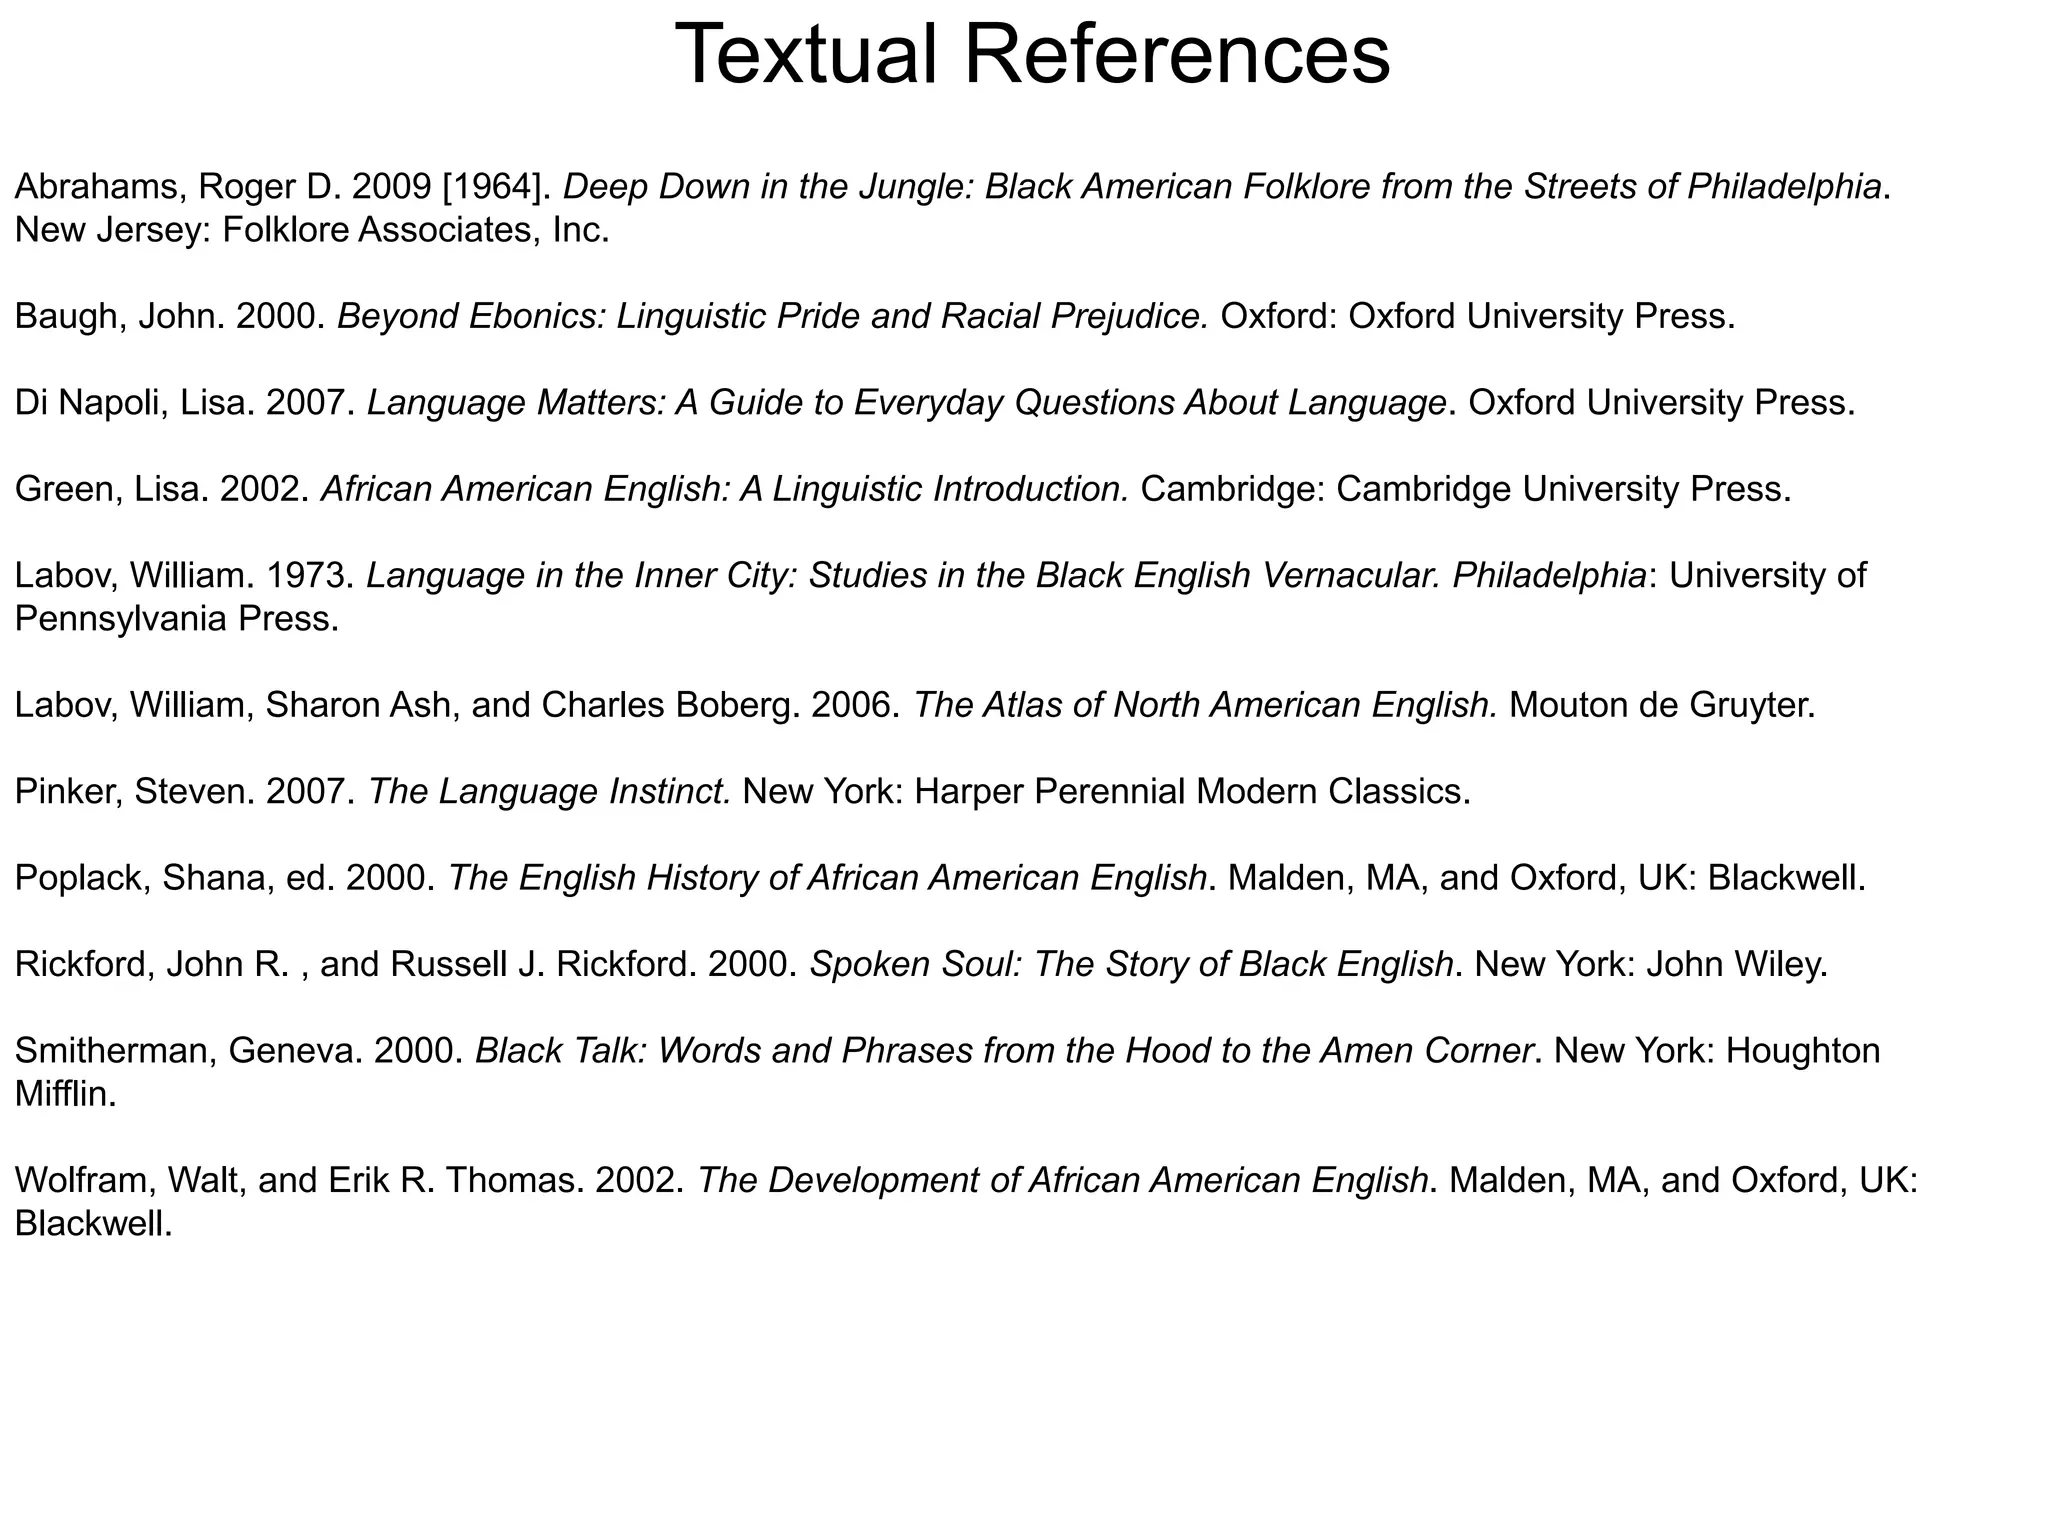Click the final 'Blackwell.' line
2048x1536 pixels.
pyautogui.click(x=94, y=1226)
